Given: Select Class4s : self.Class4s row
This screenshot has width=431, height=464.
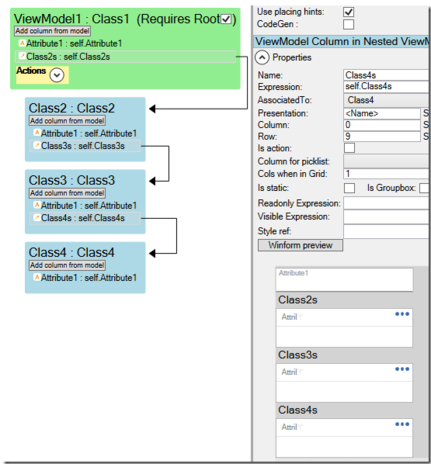Looking at the screenshot, I should point(85,218).
